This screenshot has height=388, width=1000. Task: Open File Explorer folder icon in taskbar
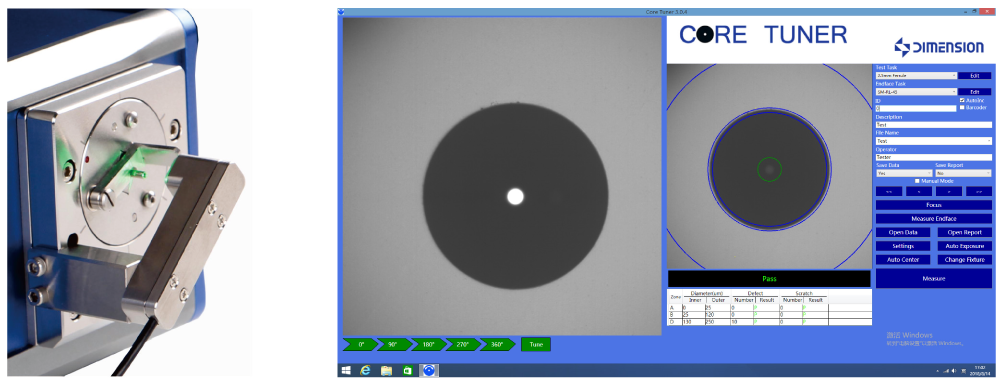point(386,370)
